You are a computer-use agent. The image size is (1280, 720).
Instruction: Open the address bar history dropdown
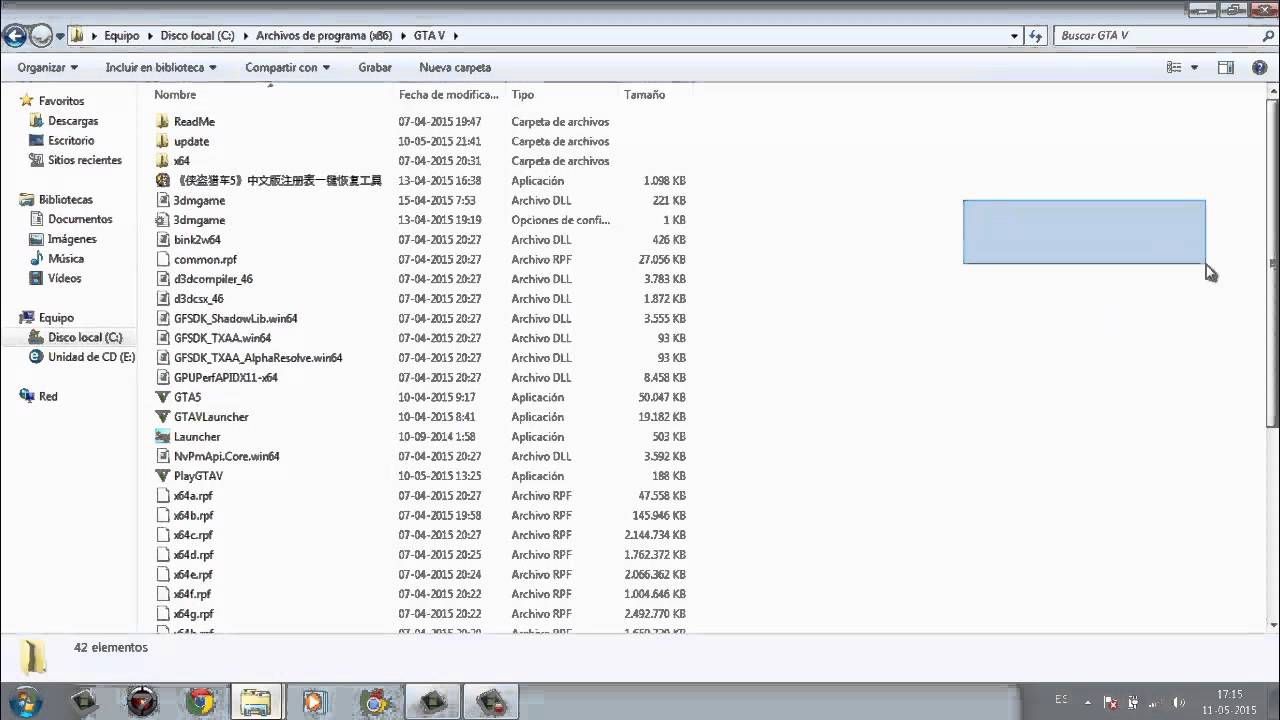pyautogui.click(x=1015, y=35)
